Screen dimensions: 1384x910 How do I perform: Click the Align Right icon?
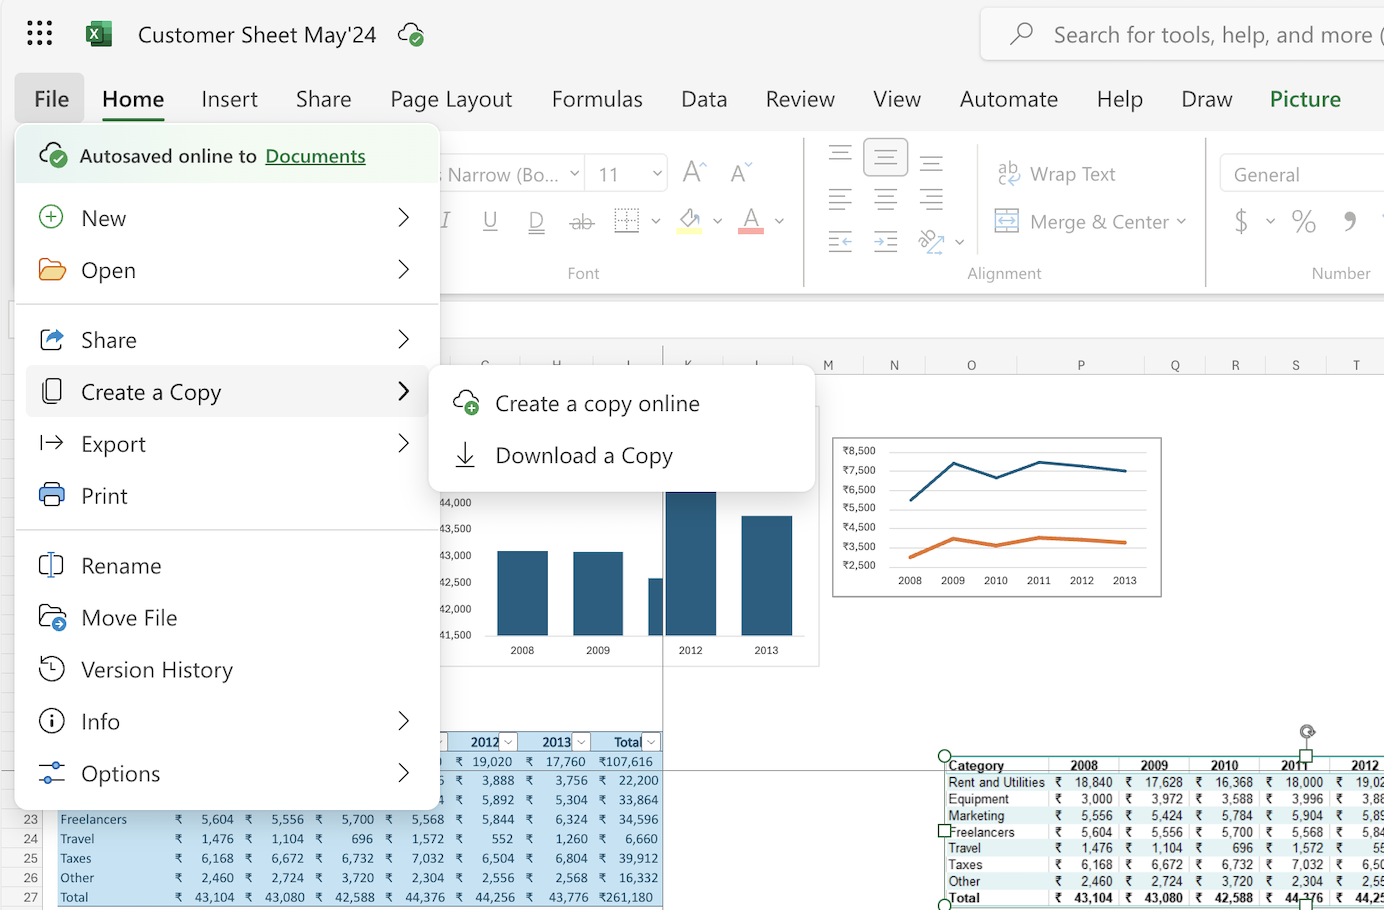(x=931, y=199)
